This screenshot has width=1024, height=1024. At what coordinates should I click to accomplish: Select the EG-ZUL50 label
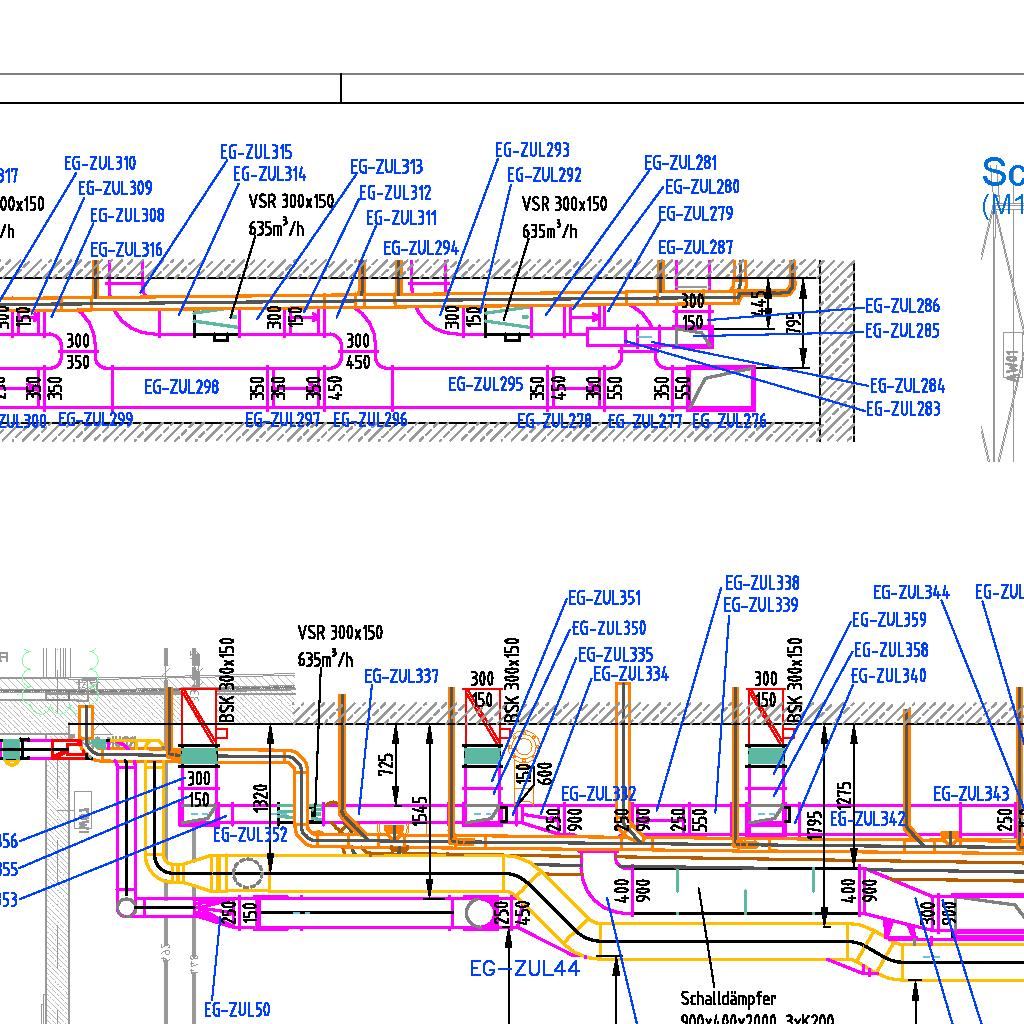237,1009
